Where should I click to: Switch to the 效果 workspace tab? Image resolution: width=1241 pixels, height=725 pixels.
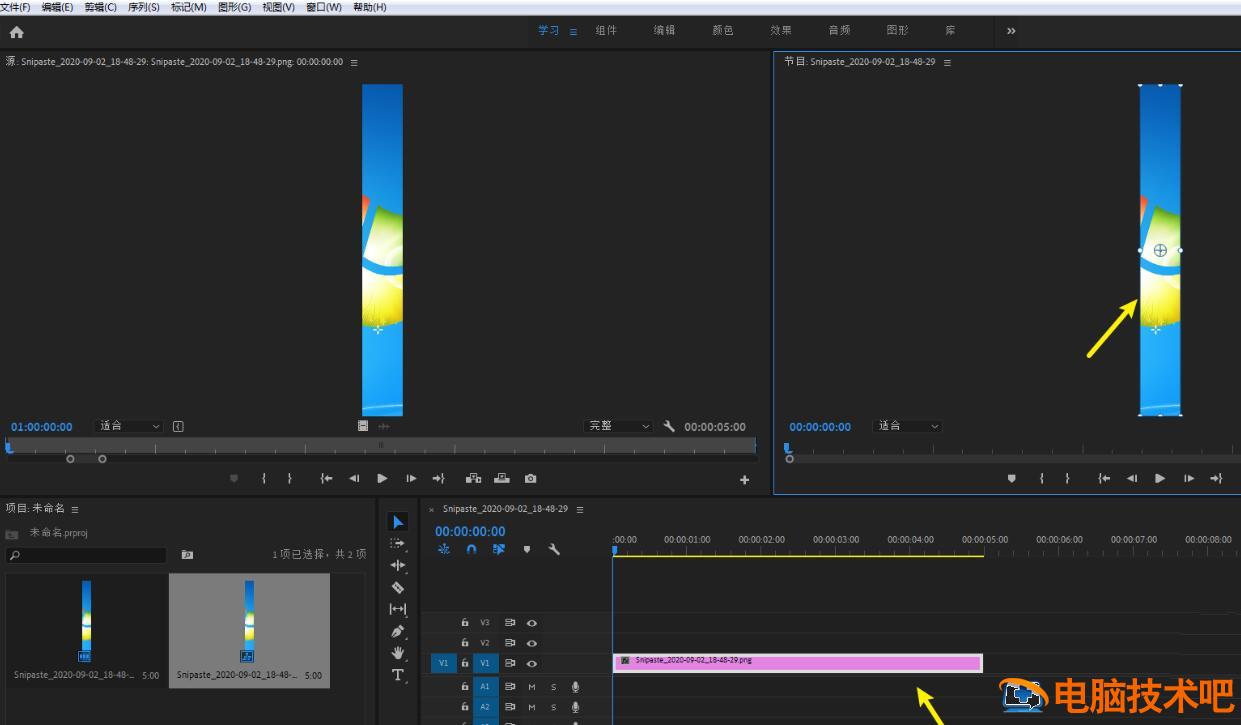click(781, 31)
